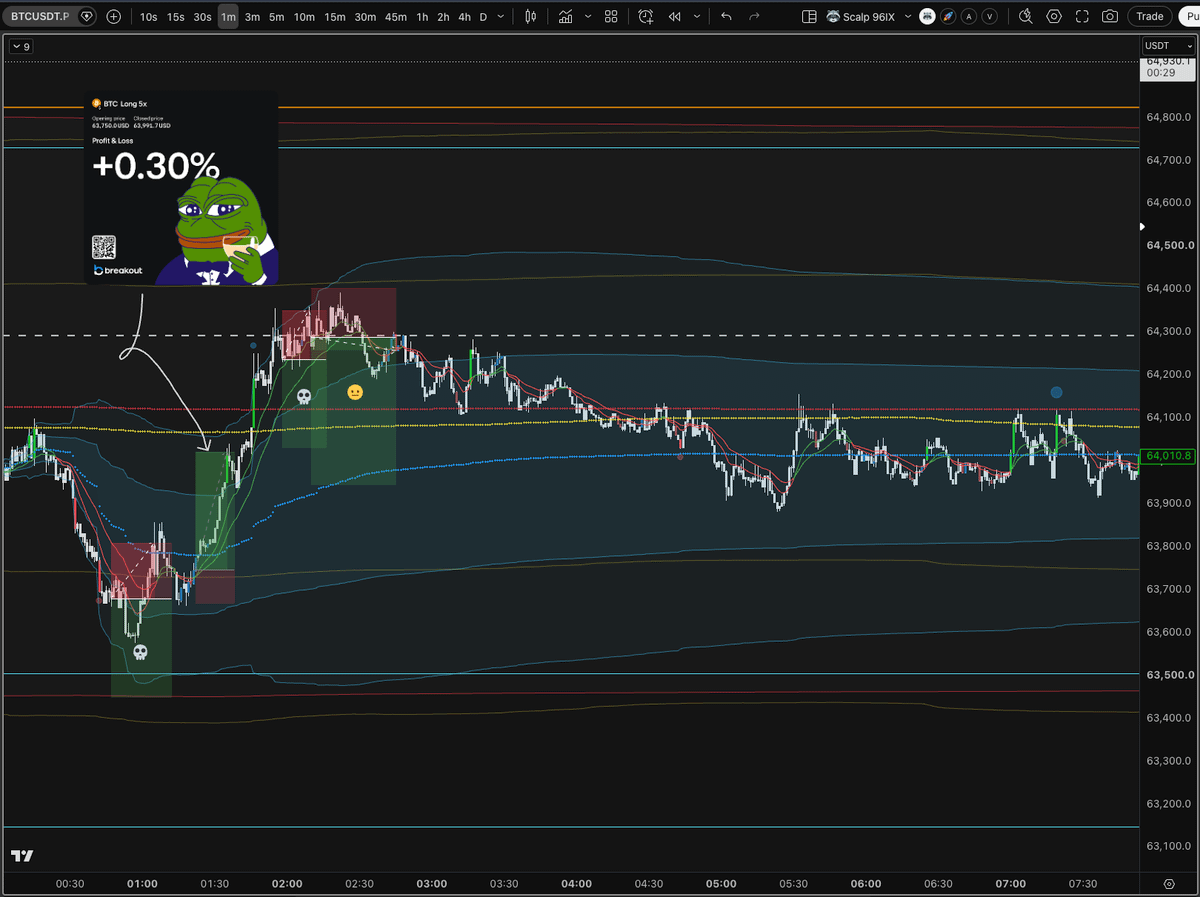
Task: Click the diamond icon beside BTCUSDT.P
Action: (88, 16)
